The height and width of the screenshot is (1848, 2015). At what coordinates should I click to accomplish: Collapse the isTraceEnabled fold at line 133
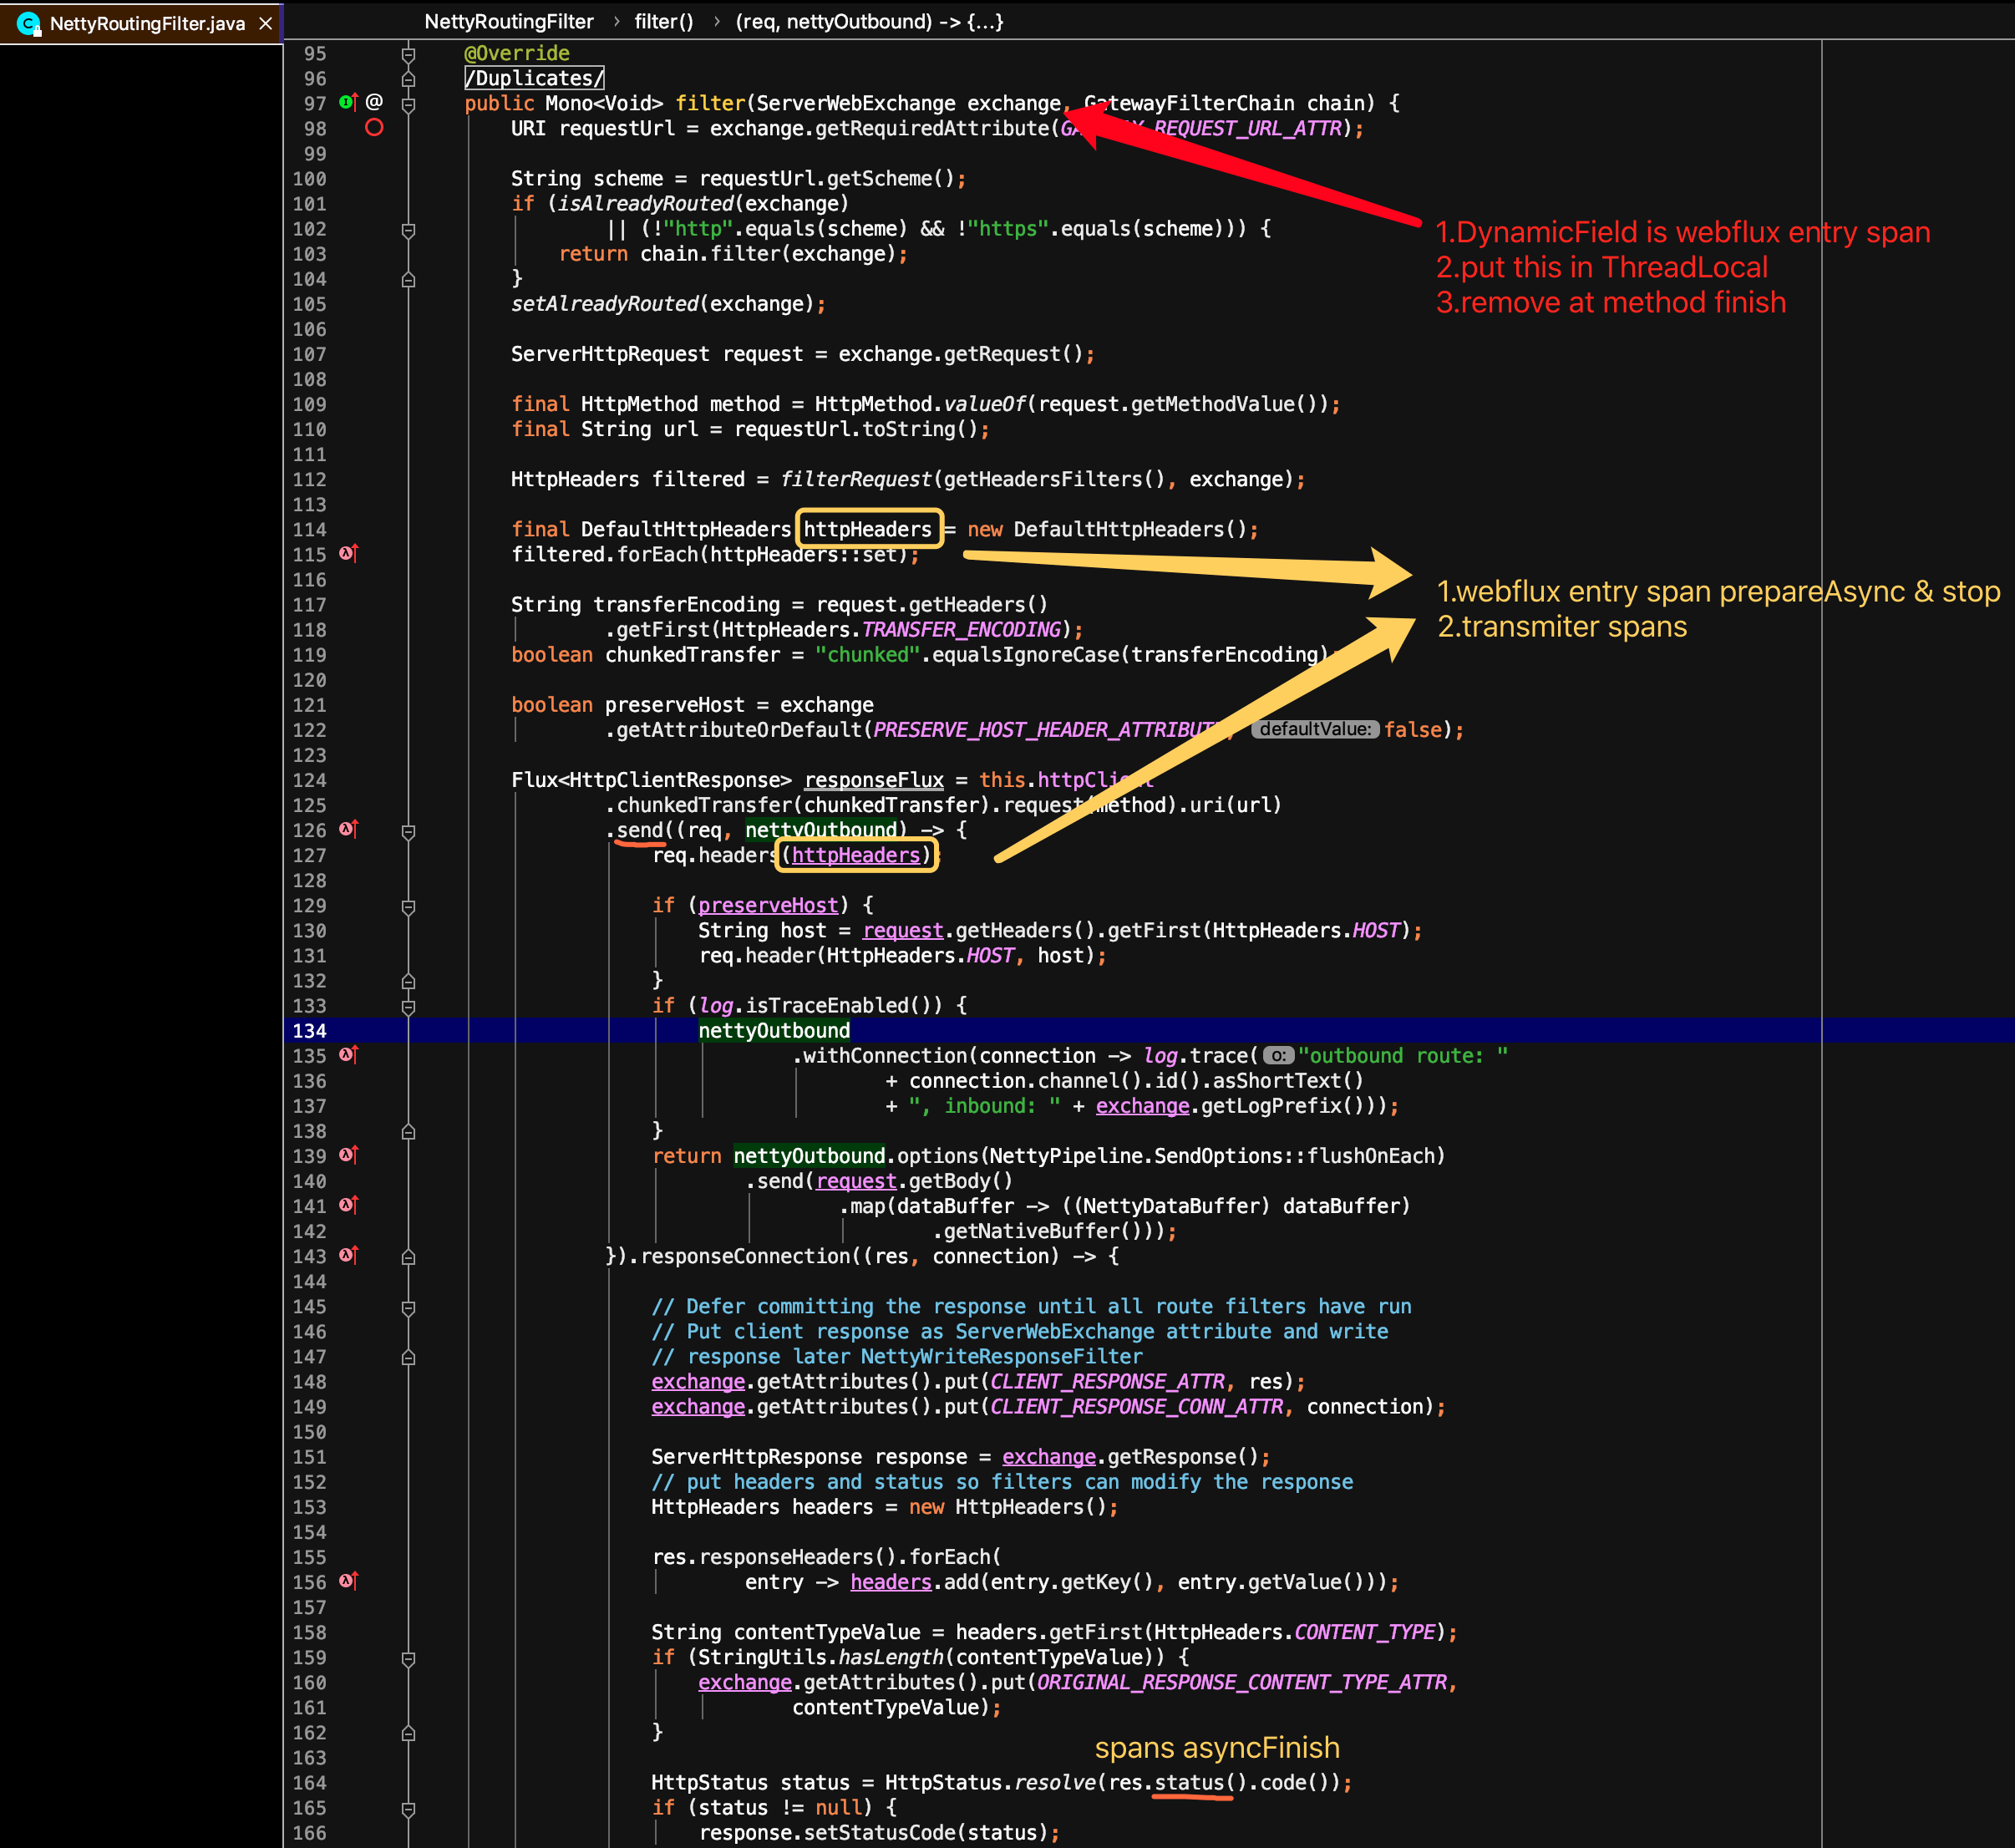point(408,1007)
